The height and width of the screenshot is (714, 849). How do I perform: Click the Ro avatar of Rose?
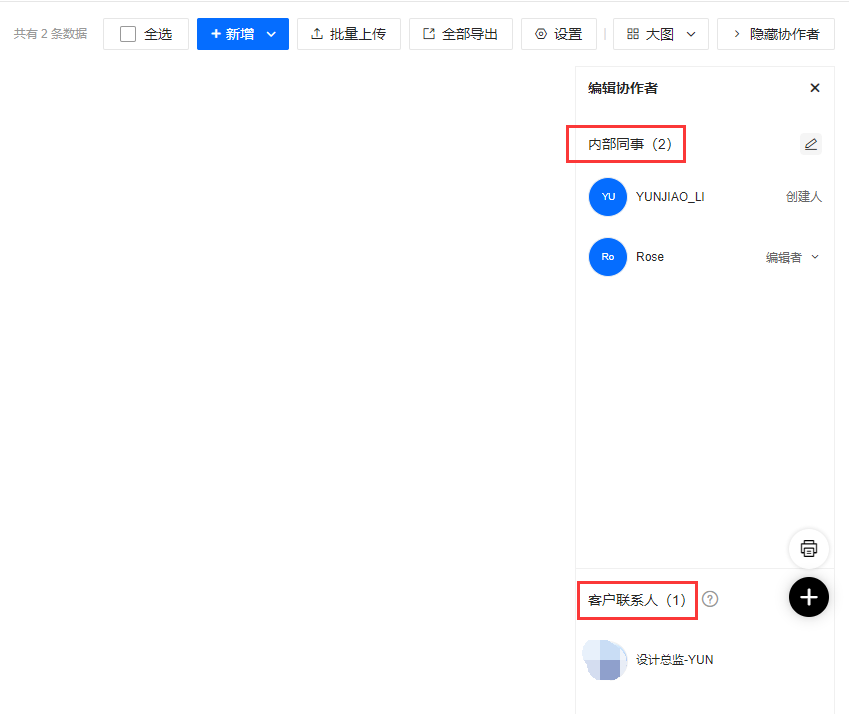[x=607, y=257]
